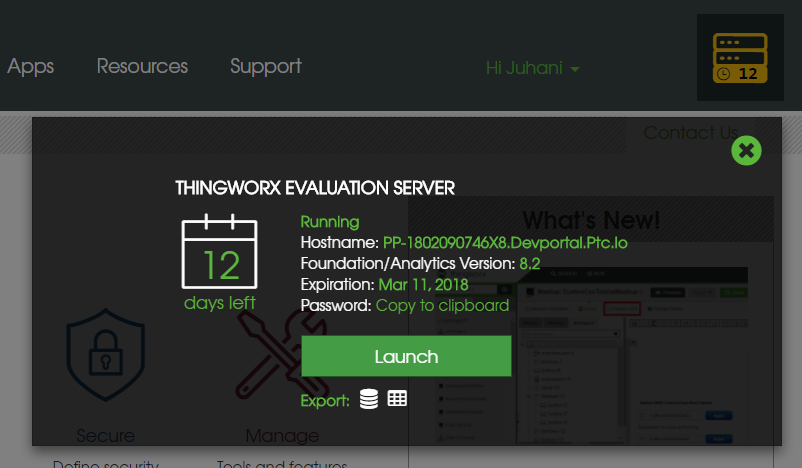Export the database using stacked disks icon
The width and height of the screenshot is (802, 468).
pos(369,399)
